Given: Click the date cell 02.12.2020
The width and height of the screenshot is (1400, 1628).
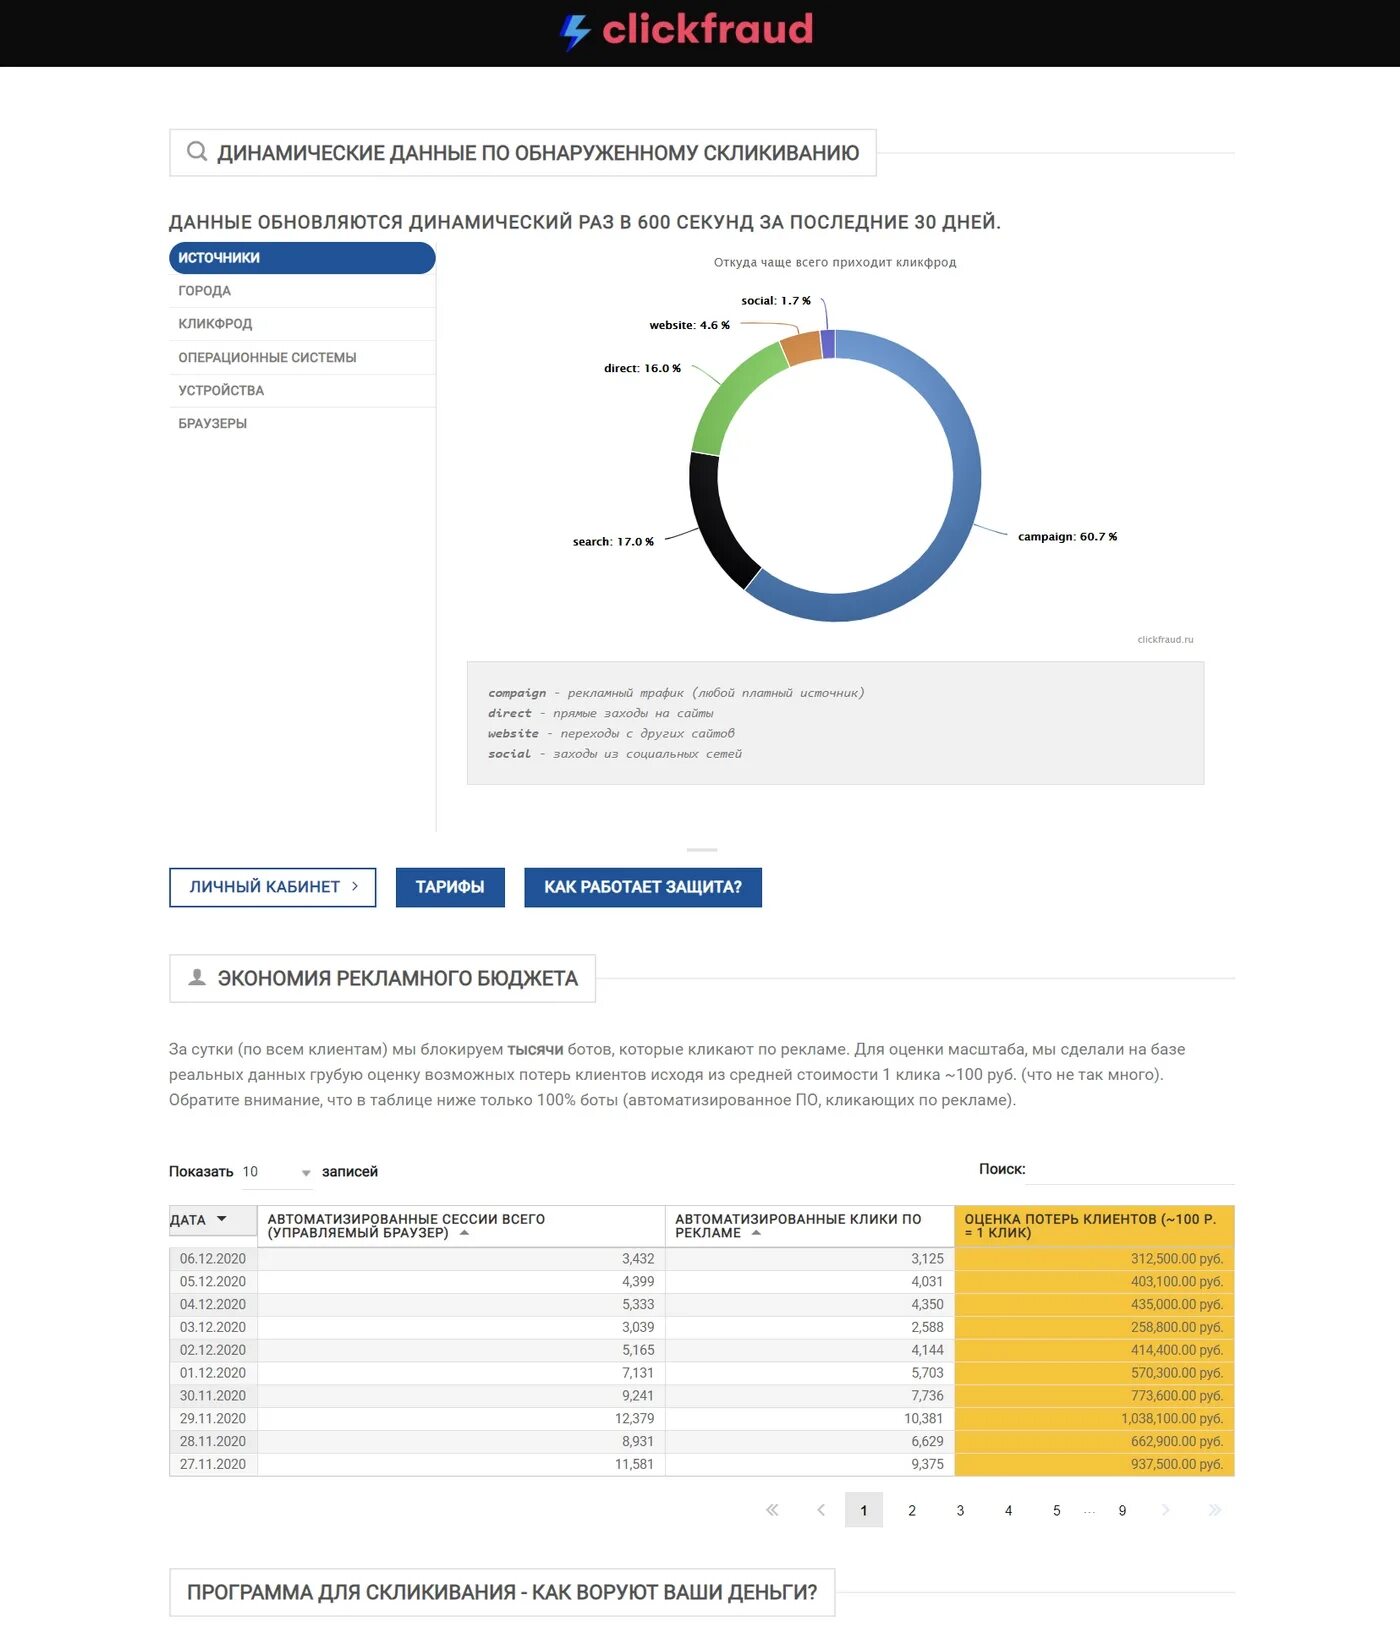Looking at the screenshot, I should point(213,1350).
